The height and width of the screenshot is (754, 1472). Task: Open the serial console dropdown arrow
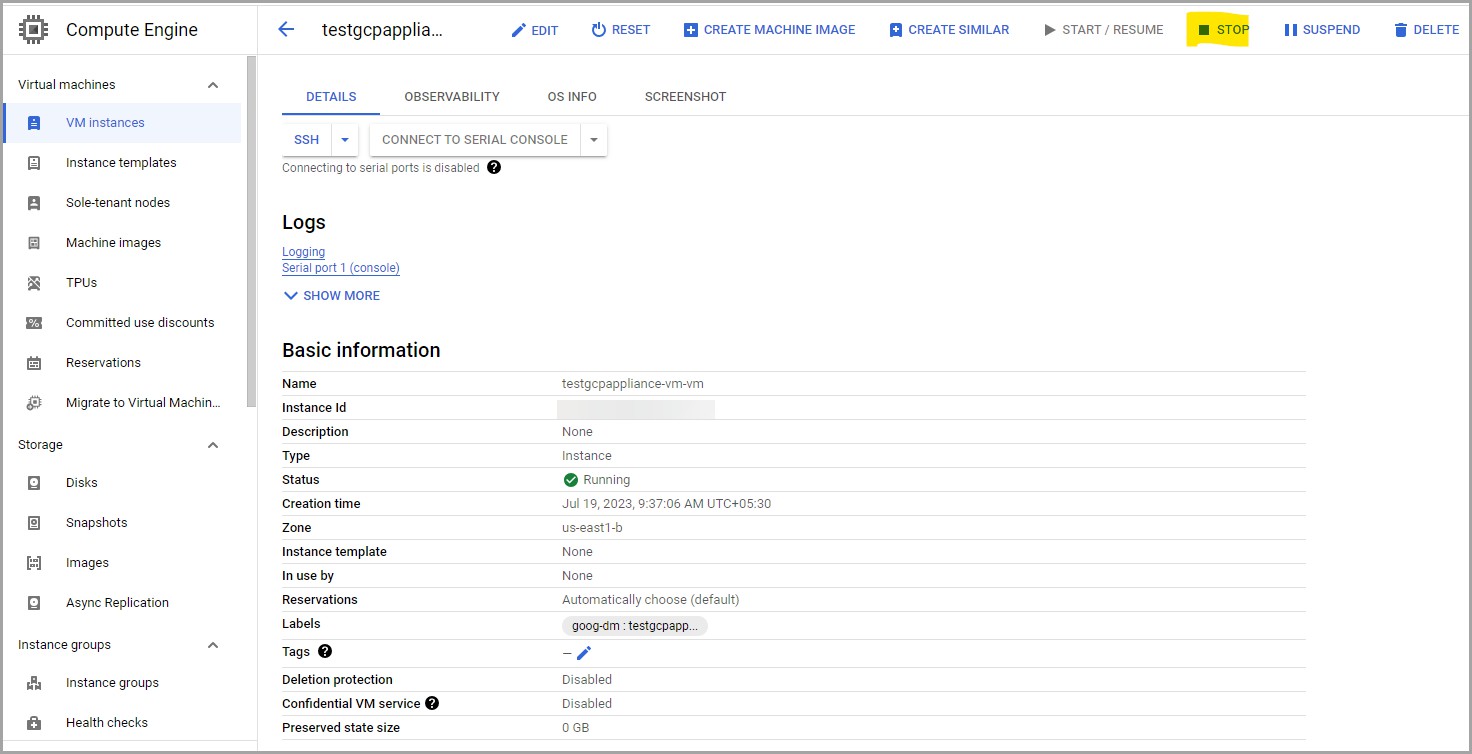[x=594, y=140]
